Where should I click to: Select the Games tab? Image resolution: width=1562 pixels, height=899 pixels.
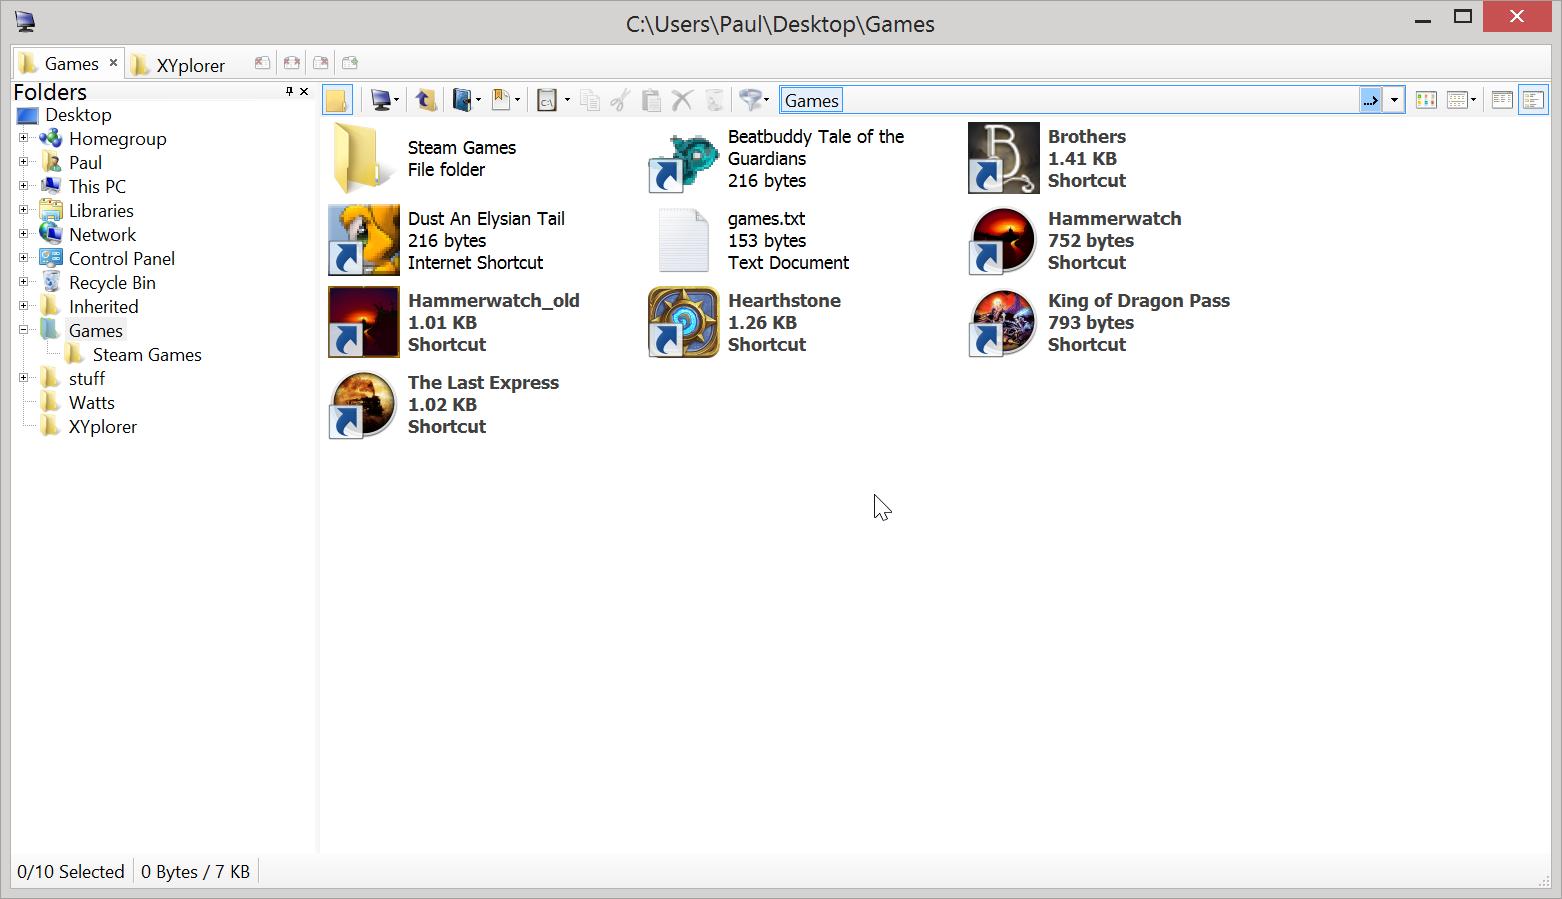click(68, 63)
